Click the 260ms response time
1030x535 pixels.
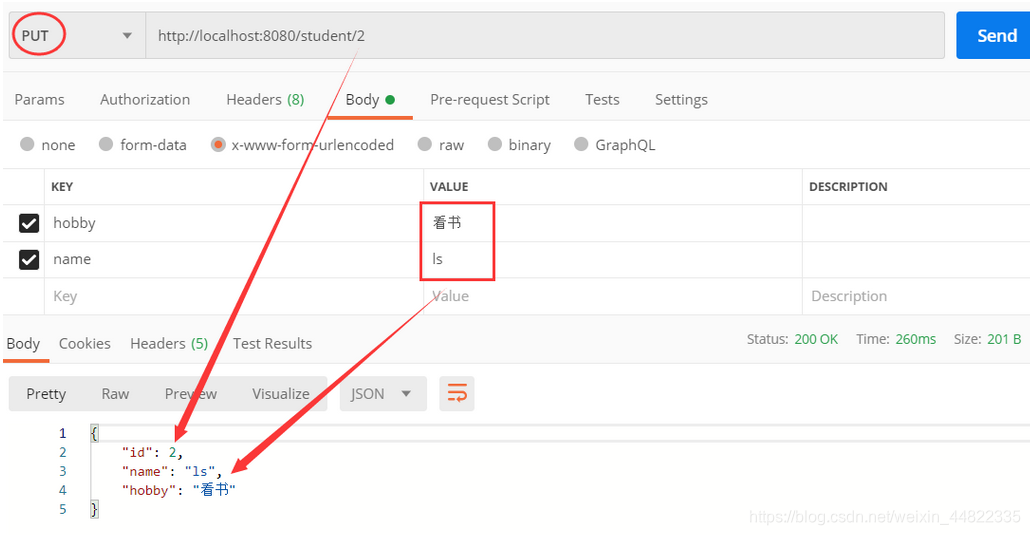coord(916,339)
